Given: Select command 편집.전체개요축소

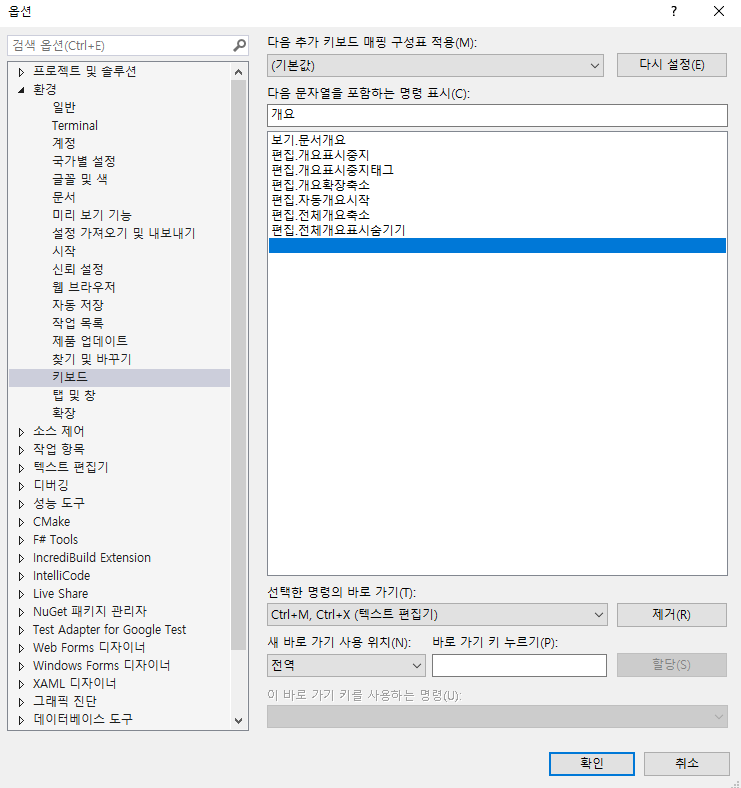Looking at the screenshot, I should coord(320,215).
